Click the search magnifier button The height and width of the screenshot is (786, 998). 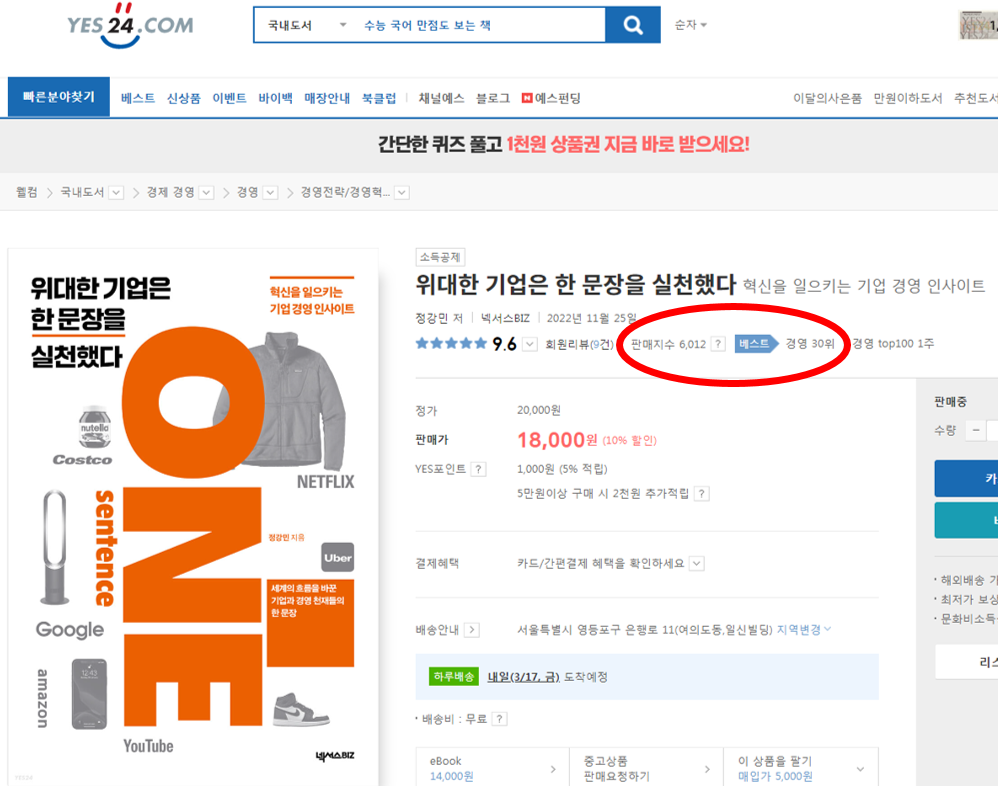click(x=633, y=25)
